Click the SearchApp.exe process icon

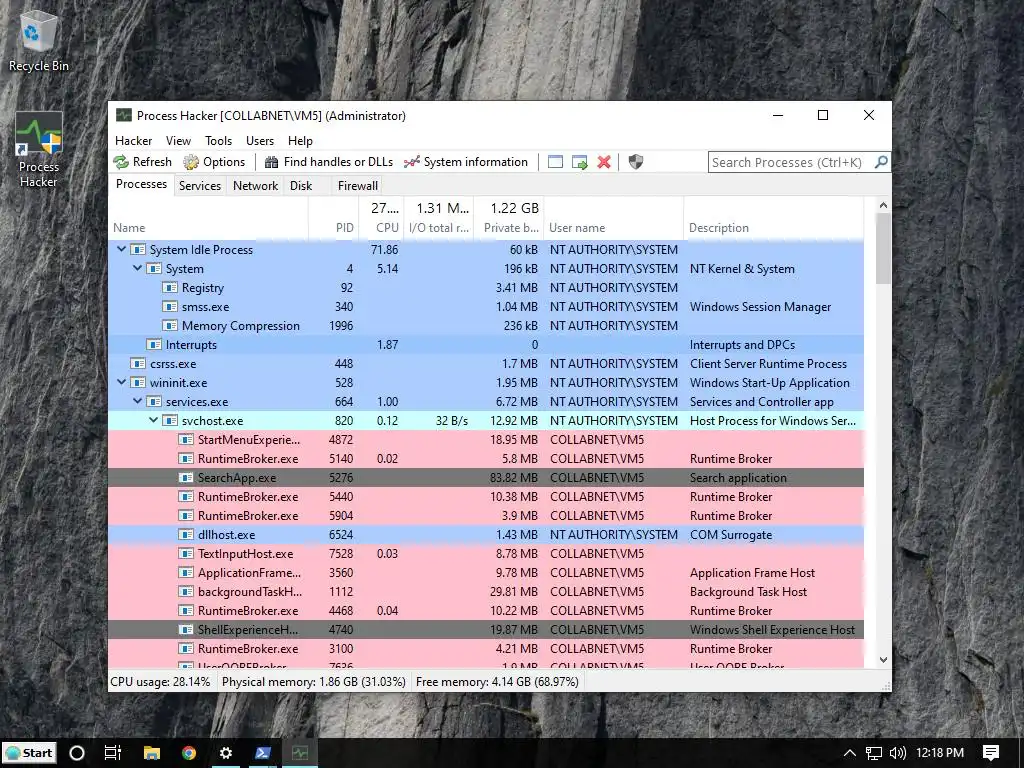[x=186, y=478]
